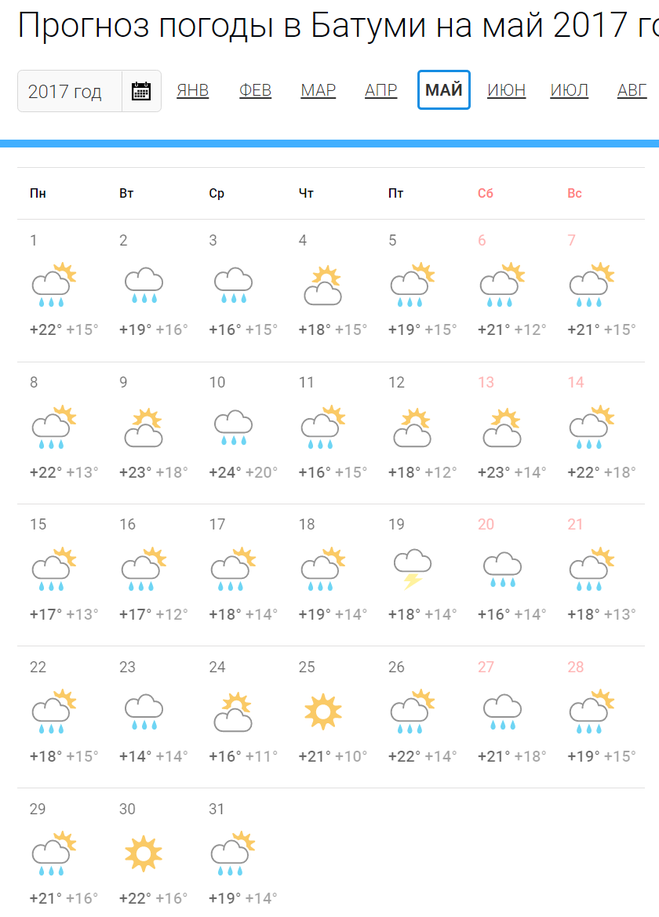
Task: Open the calendar date picker icon
Action: coord(141,91)
